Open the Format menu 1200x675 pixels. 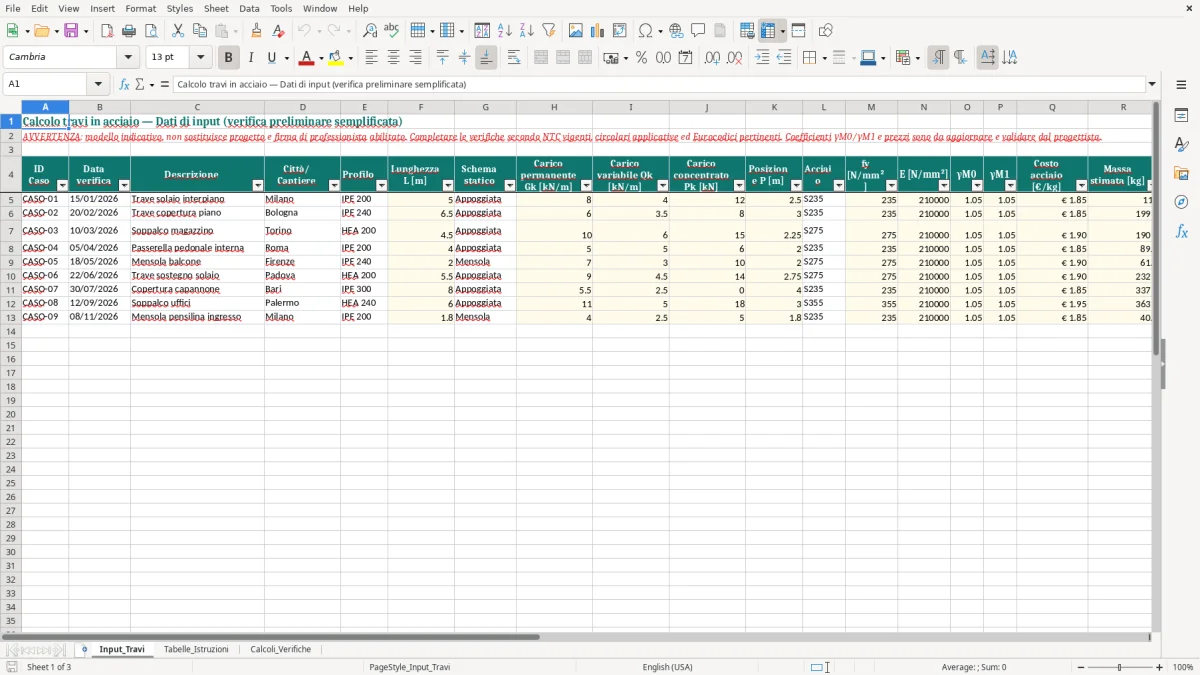140,8
